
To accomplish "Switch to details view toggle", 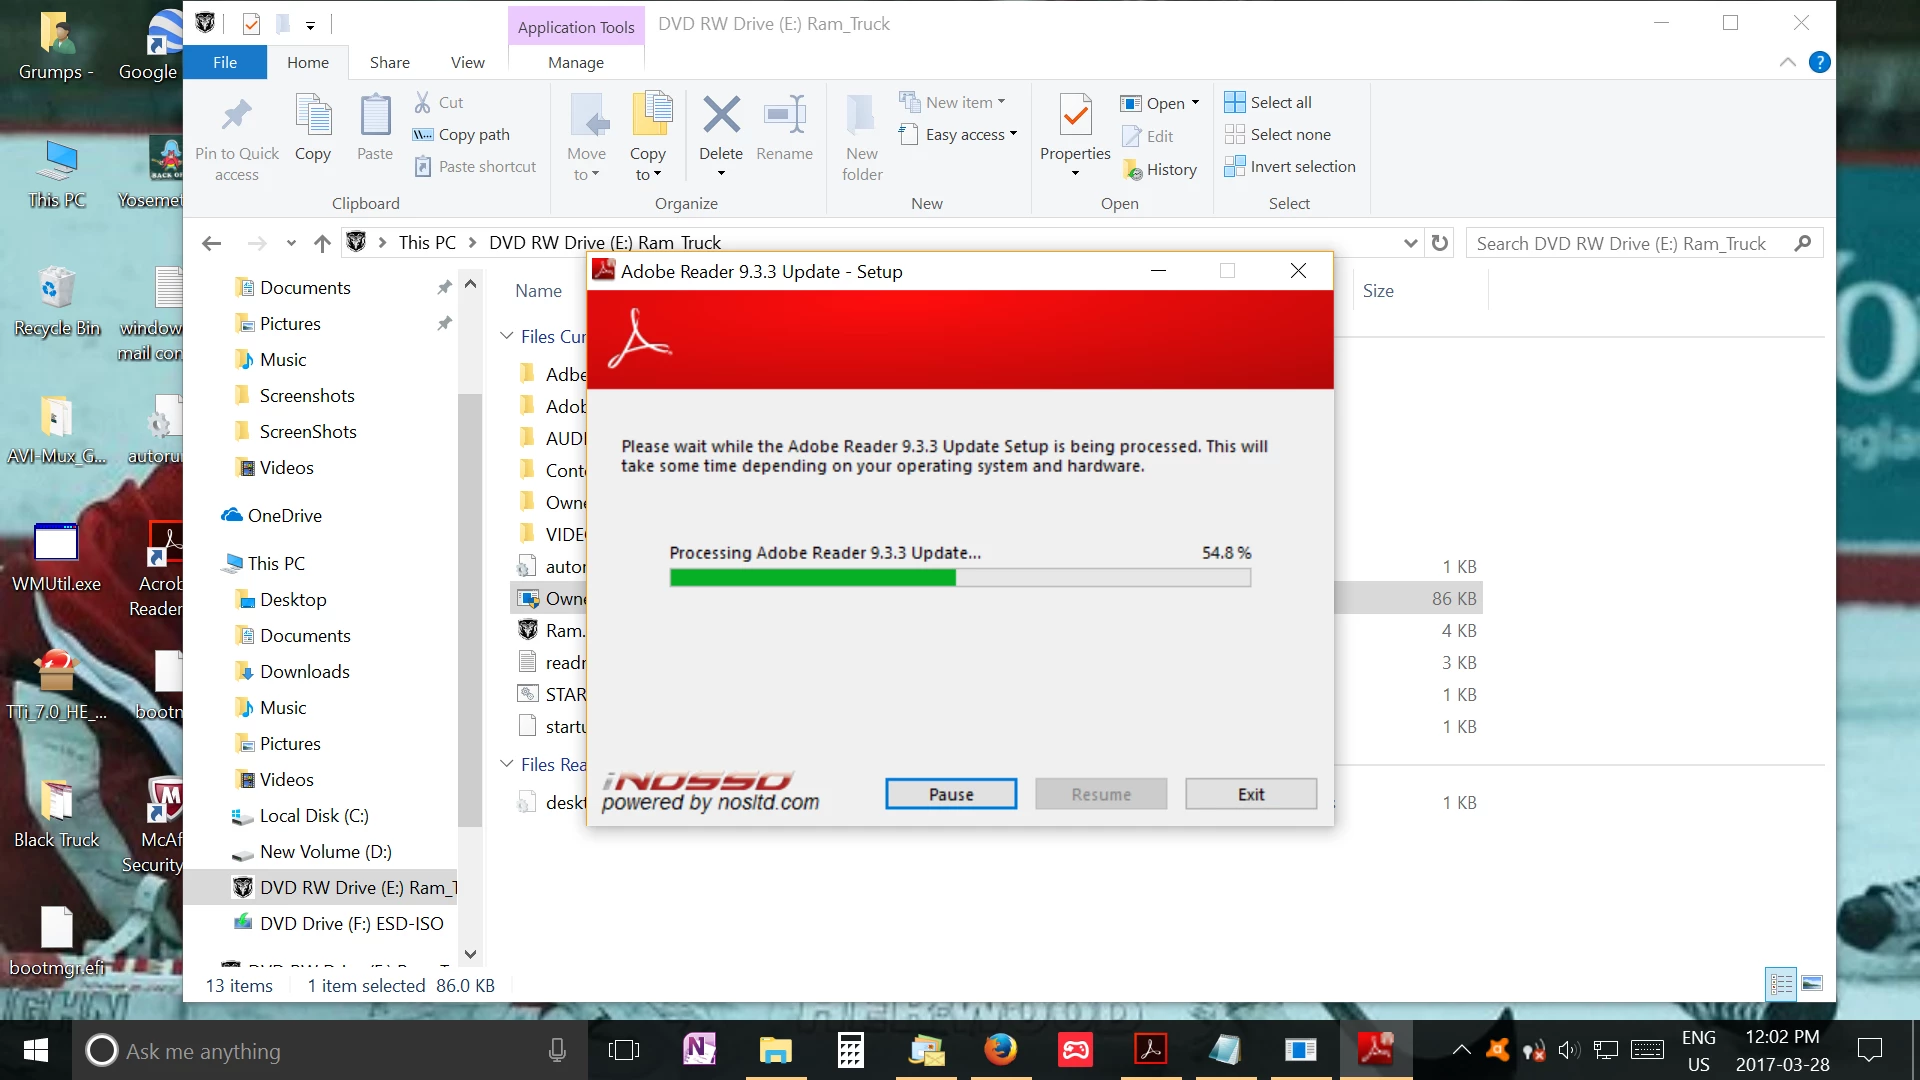I will click(1781, 984).
